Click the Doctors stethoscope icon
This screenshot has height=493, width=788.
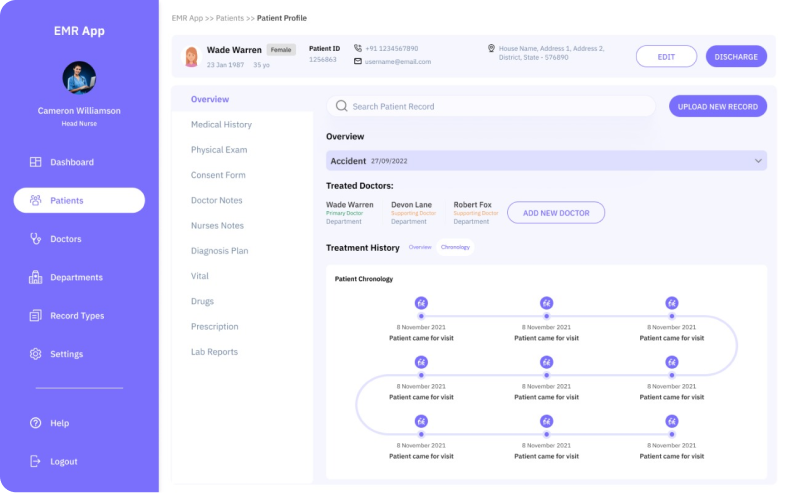click(x=35, y=239)
